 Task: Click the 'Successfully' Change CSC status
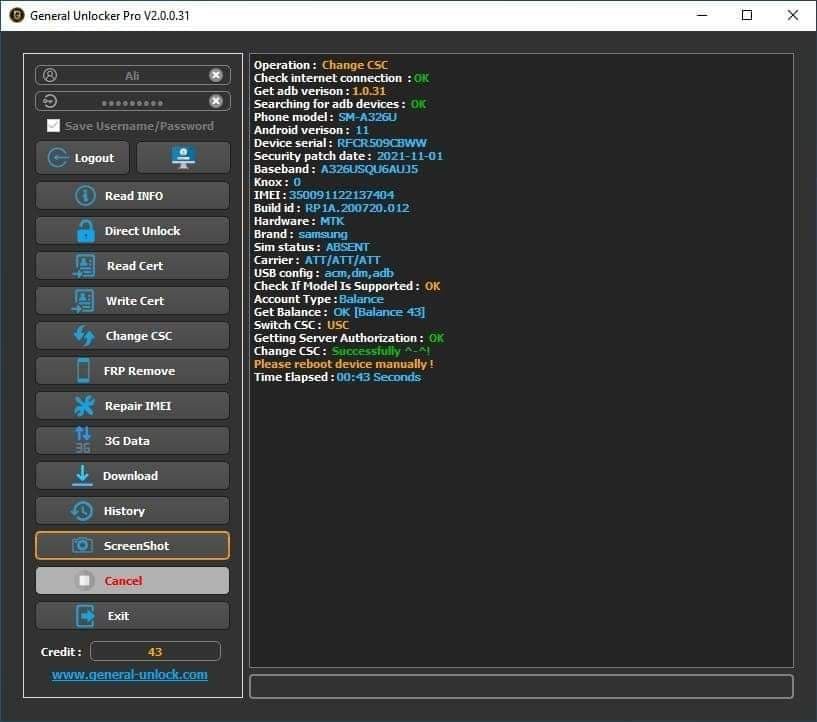click(380, 351)
